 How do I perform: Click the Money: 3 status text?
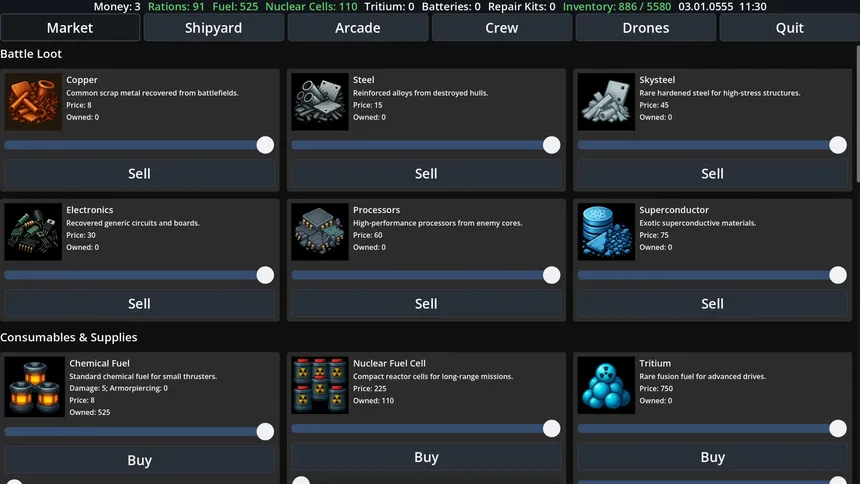117,7
